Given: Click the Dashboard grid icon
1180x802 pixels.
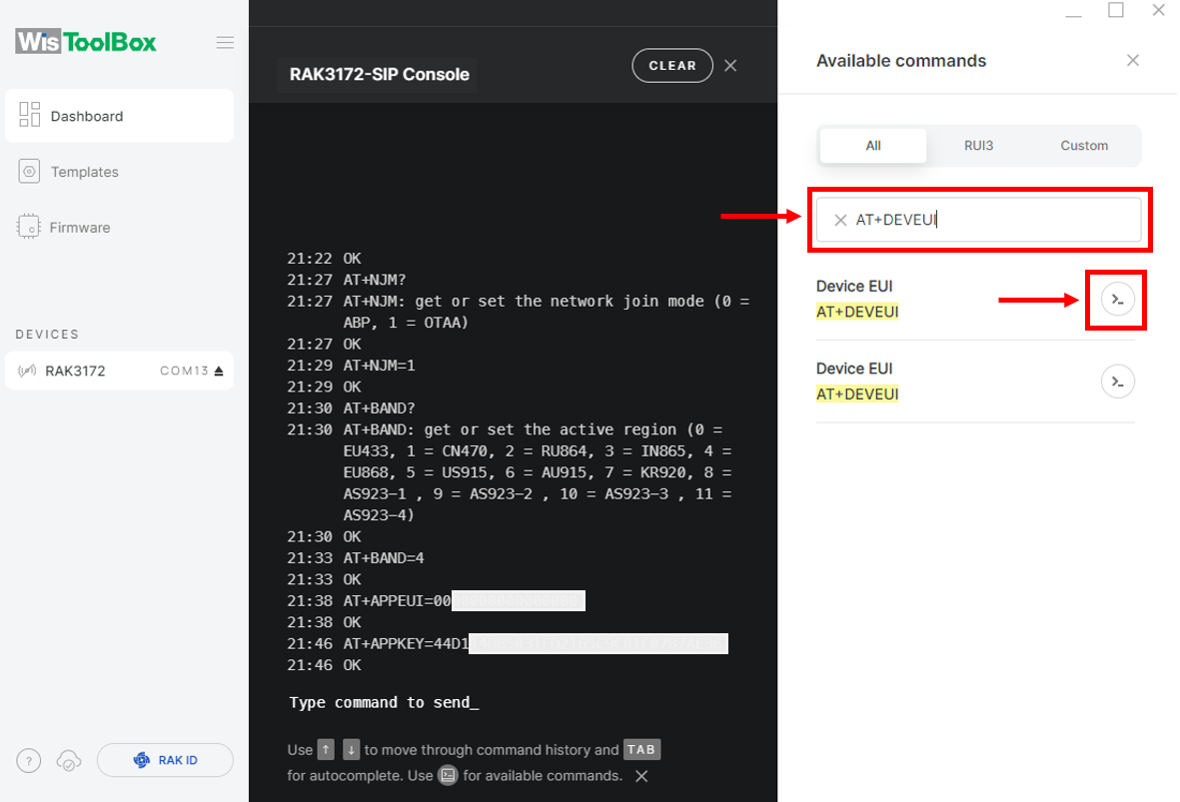Looking at the screenshot, I should click(29, 115).
